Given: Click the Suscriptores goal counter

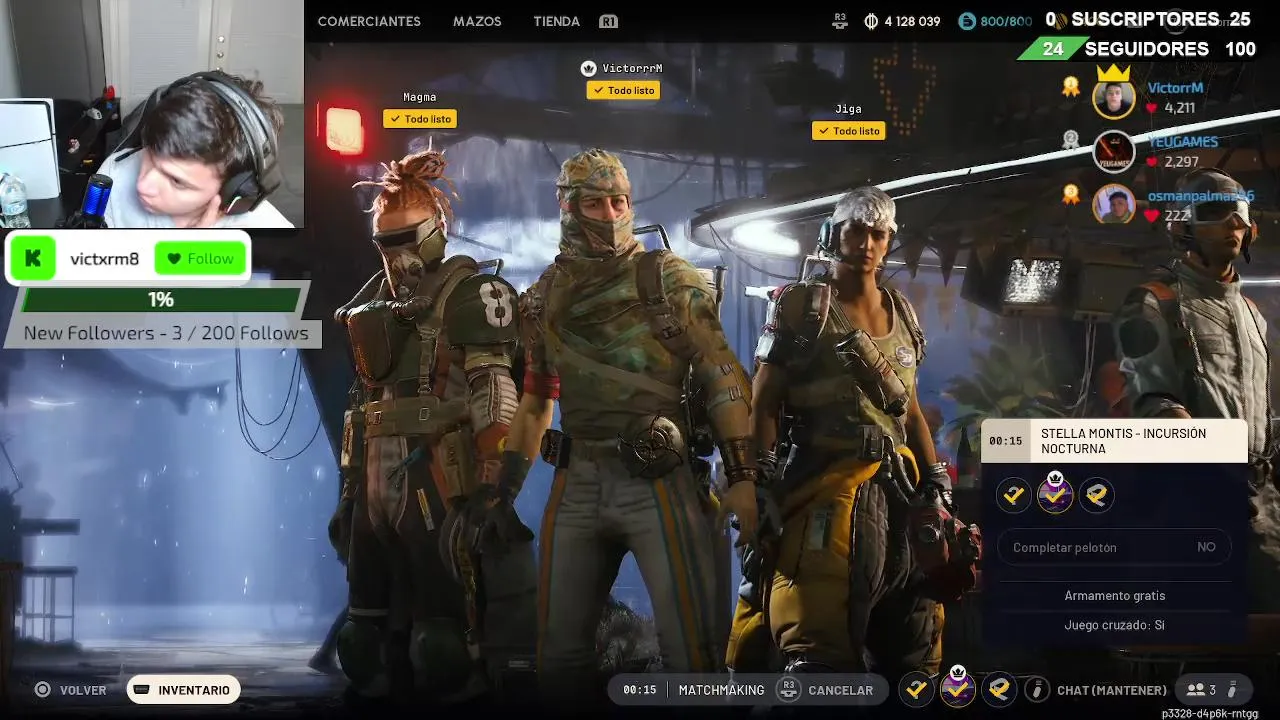Looking at the screenshot, I should [x=1148, y=19].
